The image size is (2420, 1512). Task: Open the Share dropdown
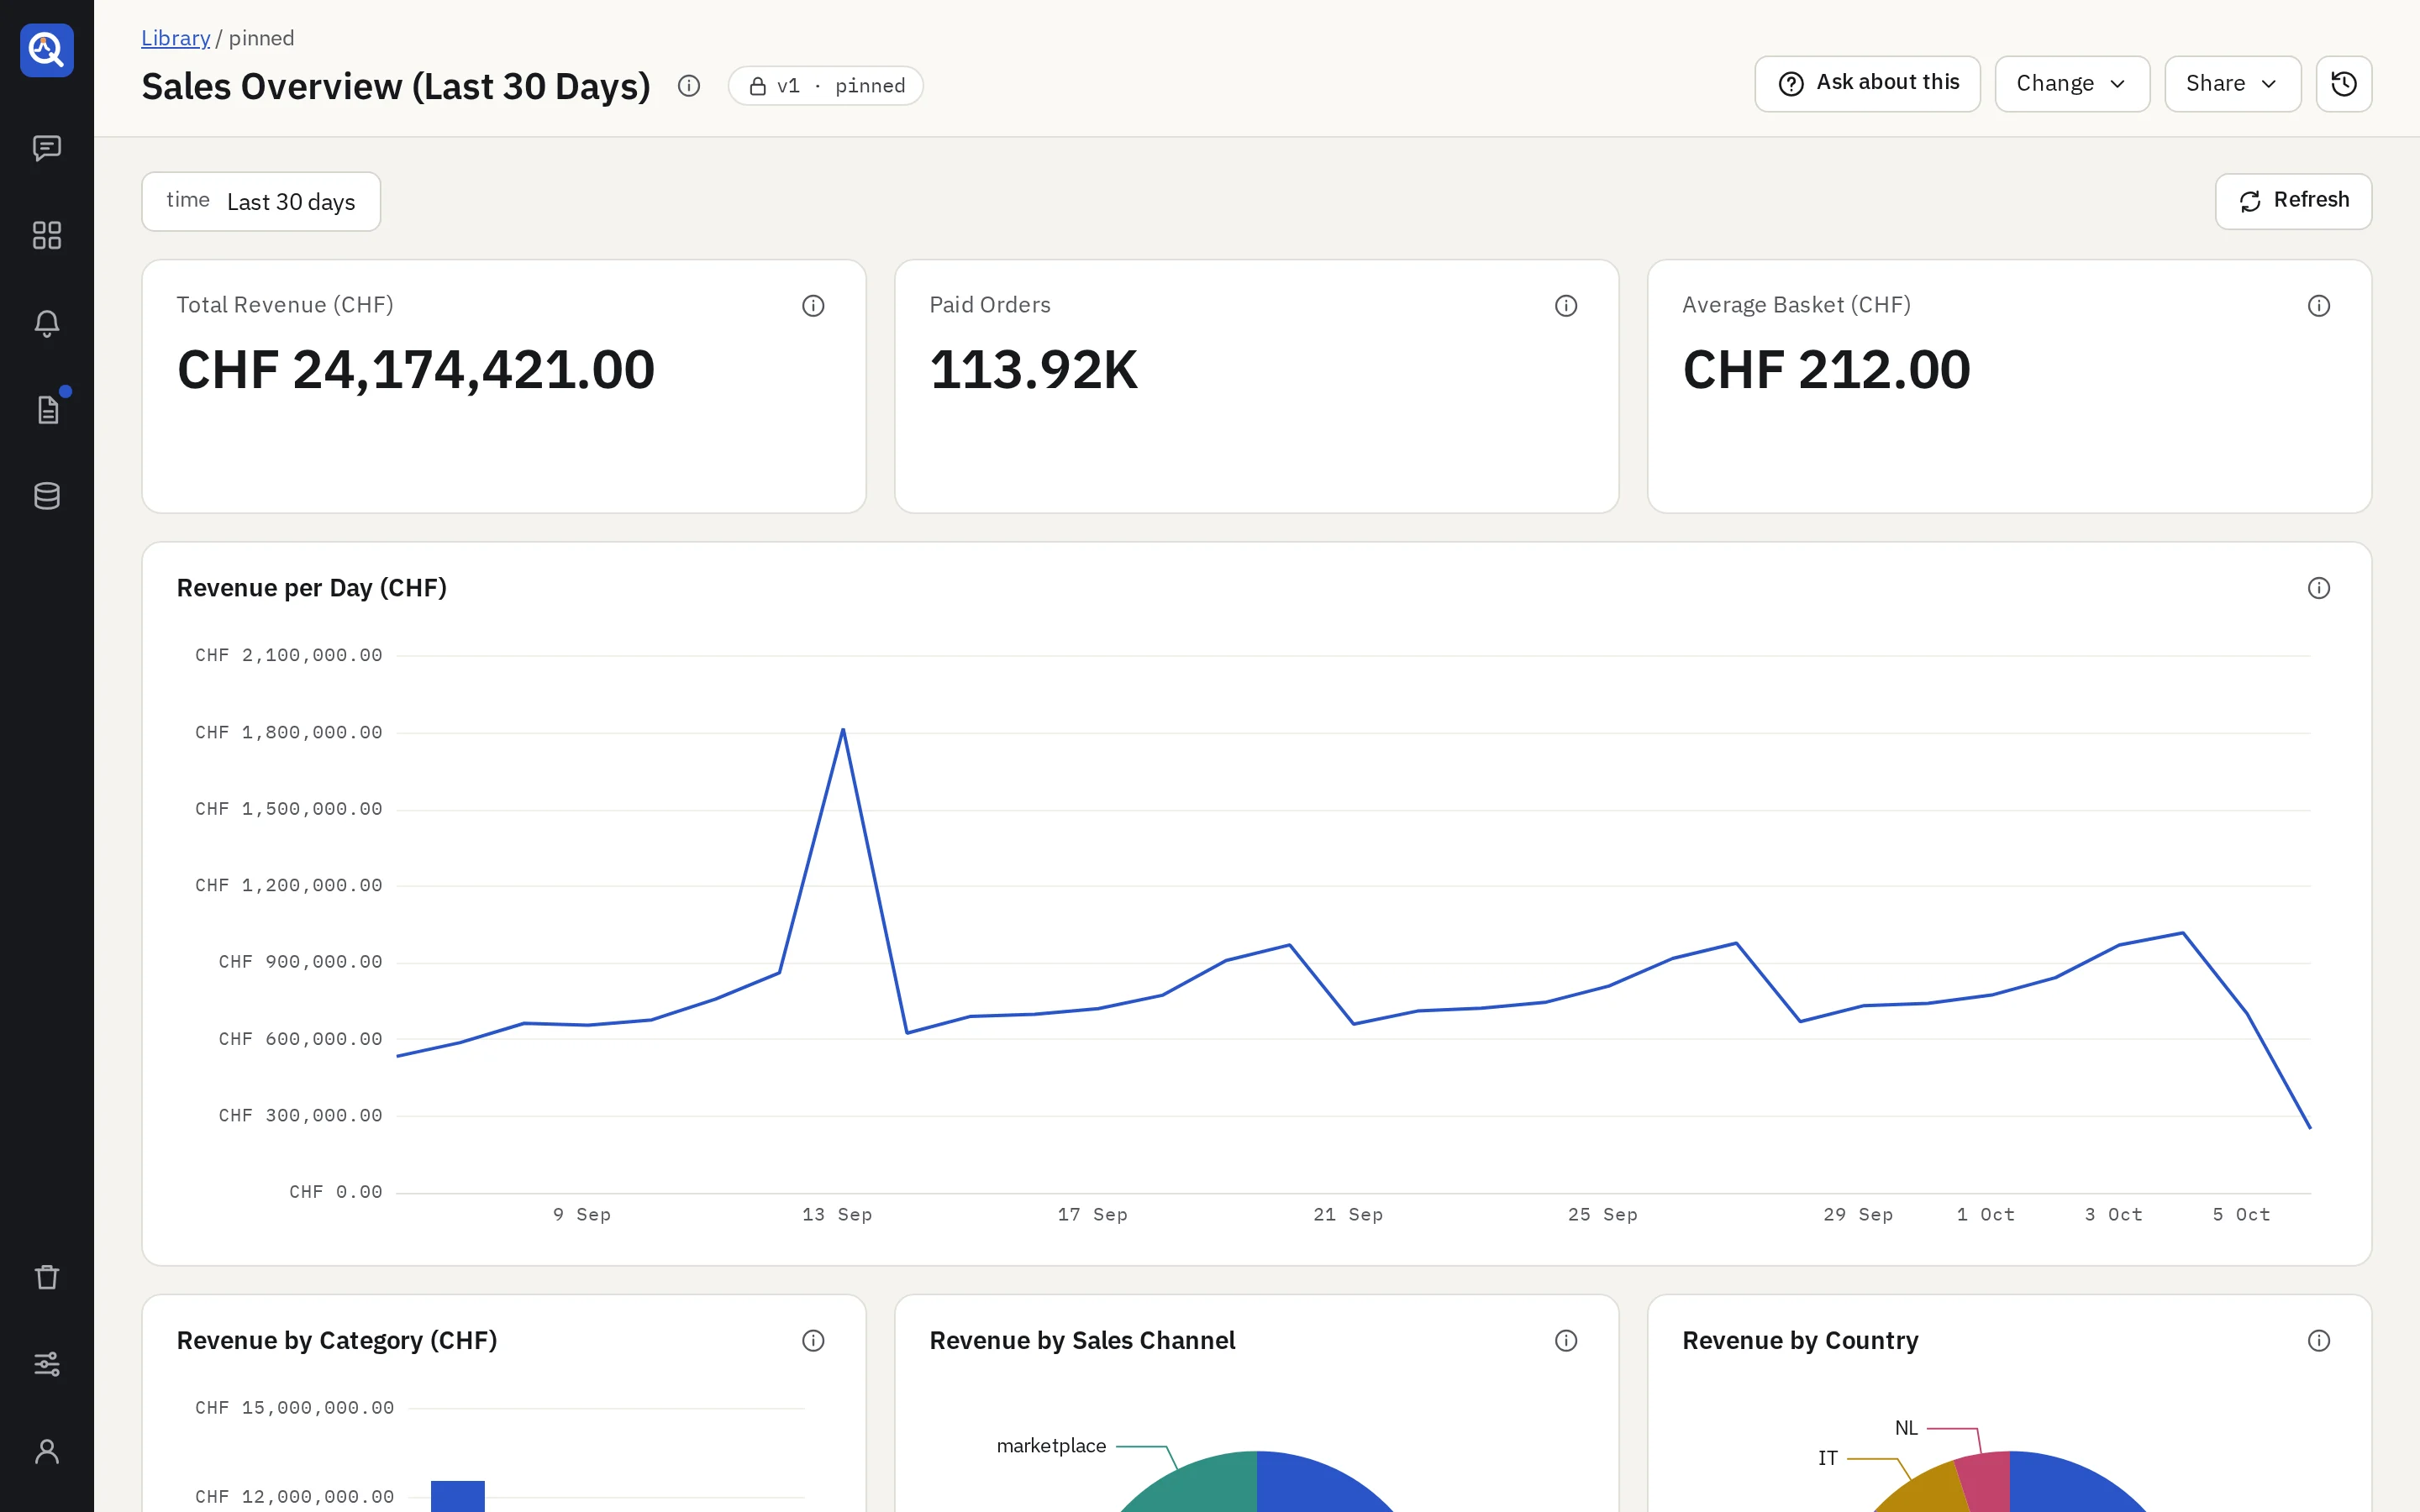2232,84
